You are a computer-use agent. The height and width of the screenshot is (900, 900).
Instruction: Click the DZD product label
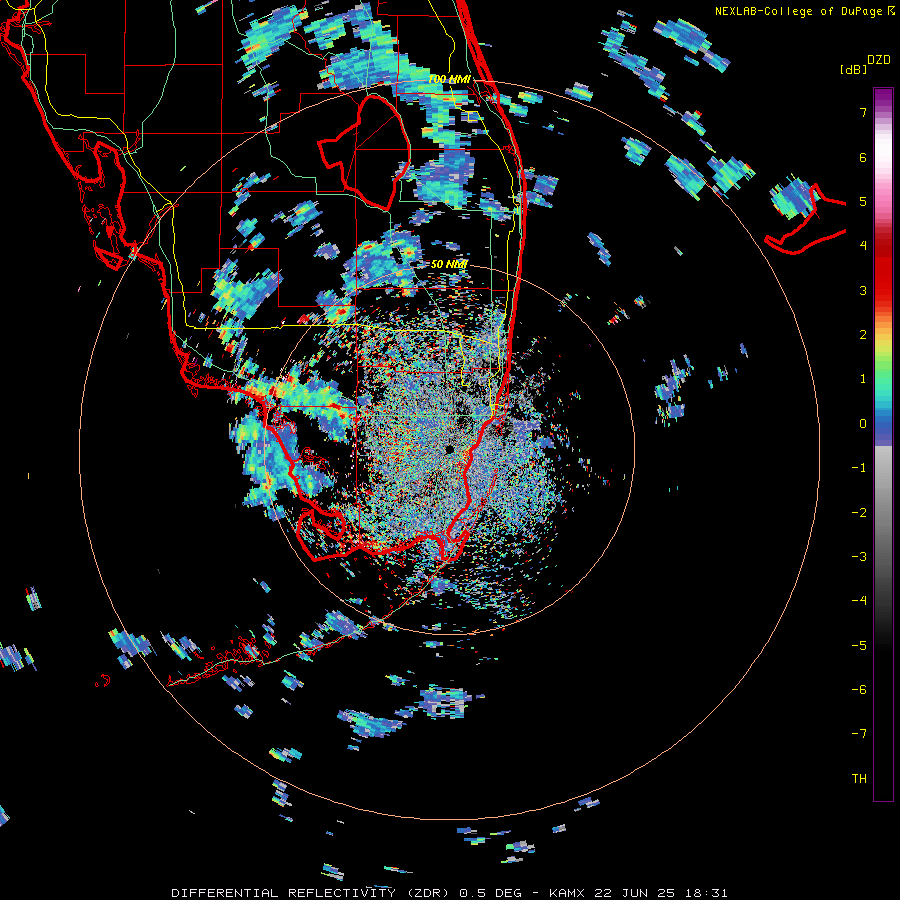pos(879,60)
